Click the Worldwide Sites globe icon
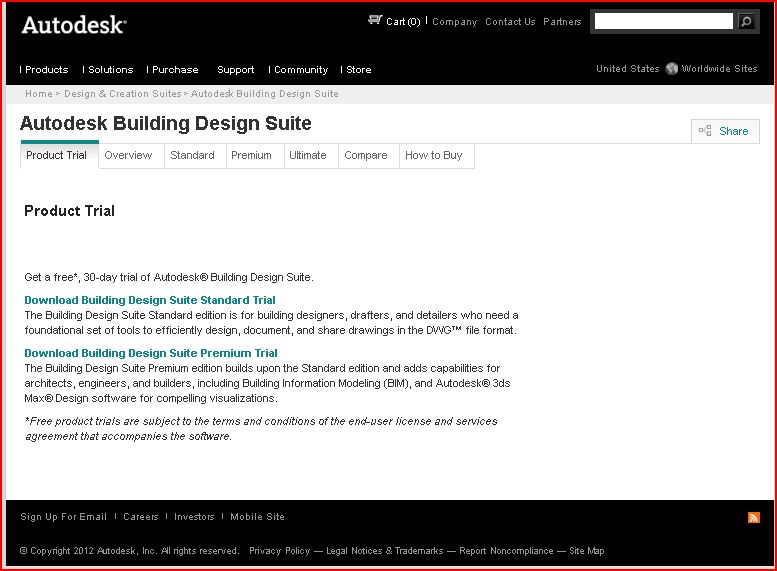This screenshot has height=571, width=777. click(x=671, y=68)
